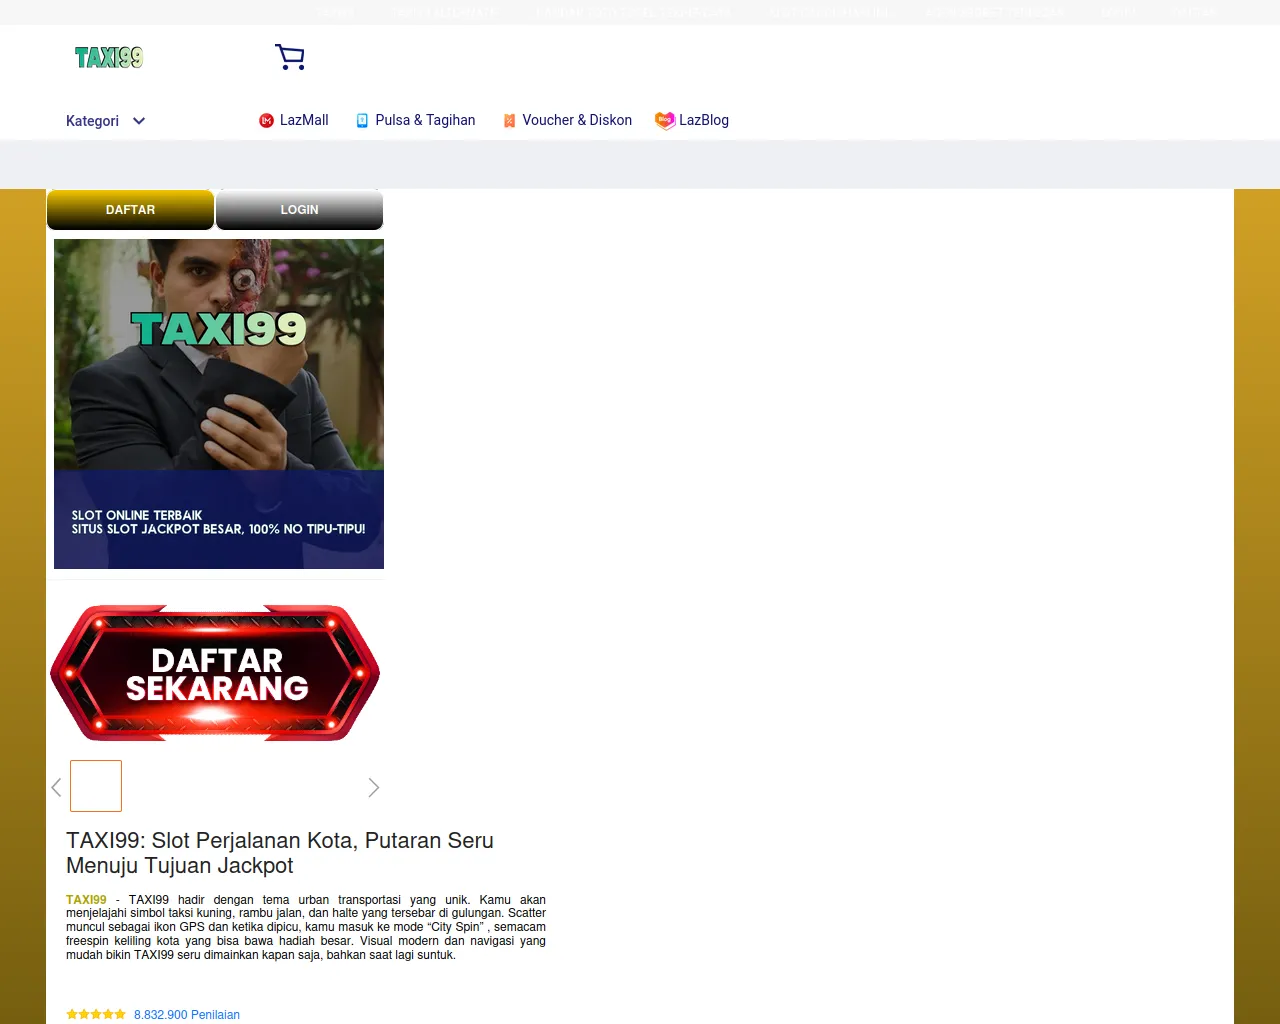Click the TAXI99 logo in the header
This screenshot has width=1280, height=1024.
pyautogui.click(x=109, y=58)
